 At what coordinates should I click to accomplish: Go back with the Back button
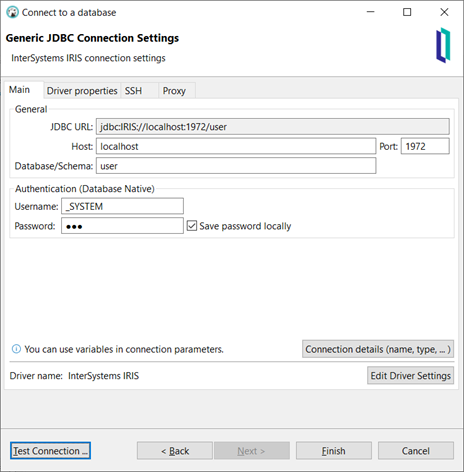[x=175, y=451]
